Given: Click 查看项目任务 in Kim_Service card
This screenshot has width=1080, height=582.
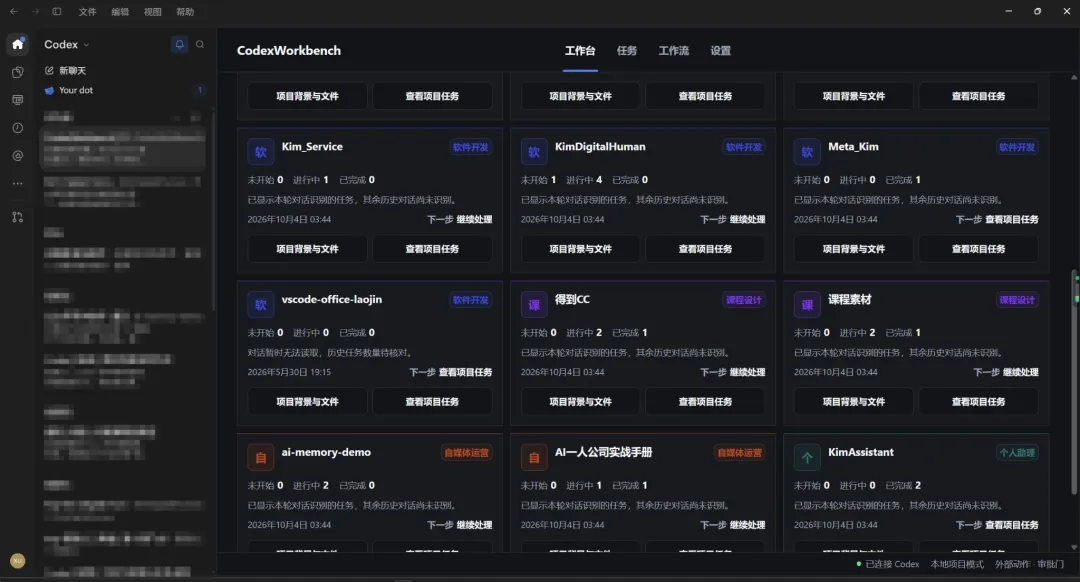Looking at the screenshot, I should (432, 249).
